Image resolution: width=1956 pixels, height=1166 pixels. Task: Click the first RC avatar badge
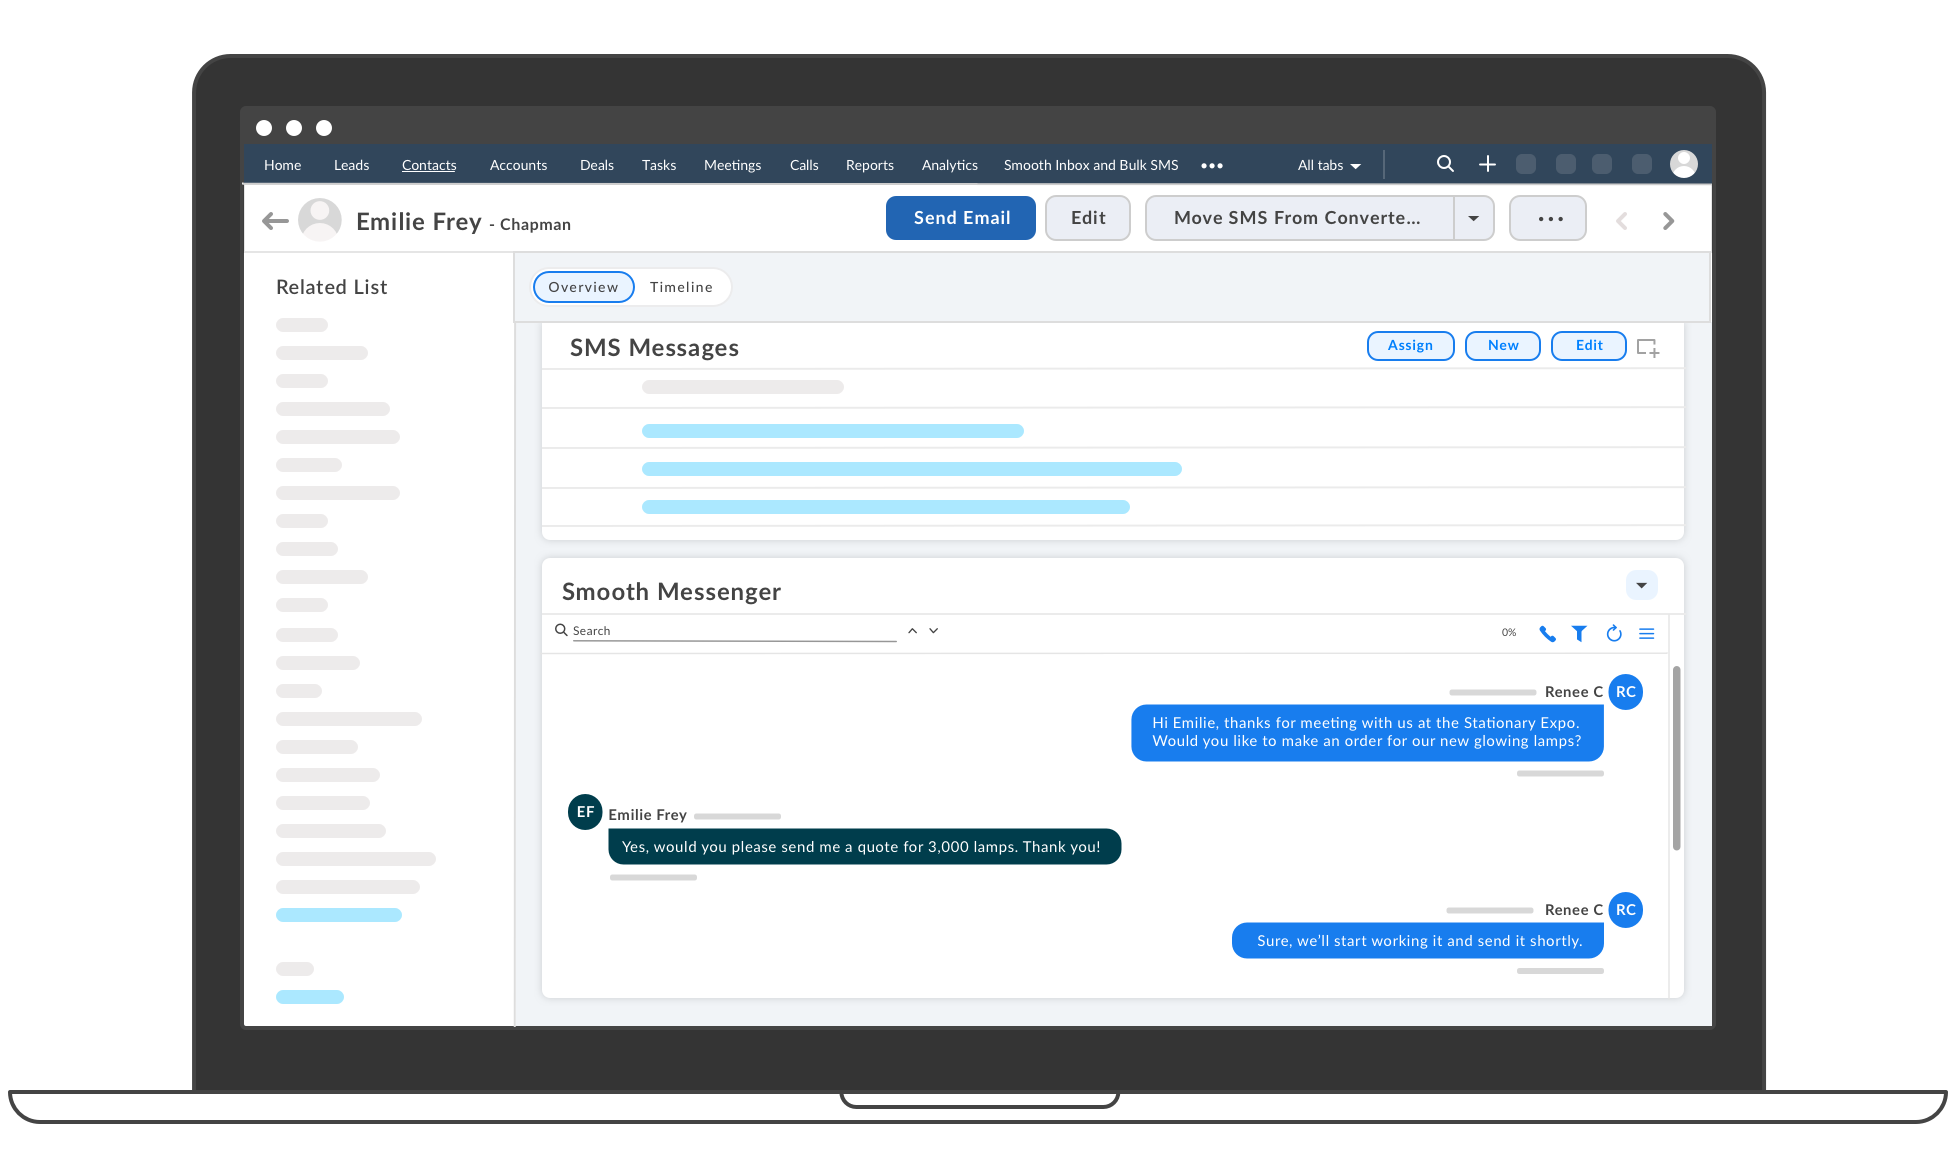[x=1626, y=692]
